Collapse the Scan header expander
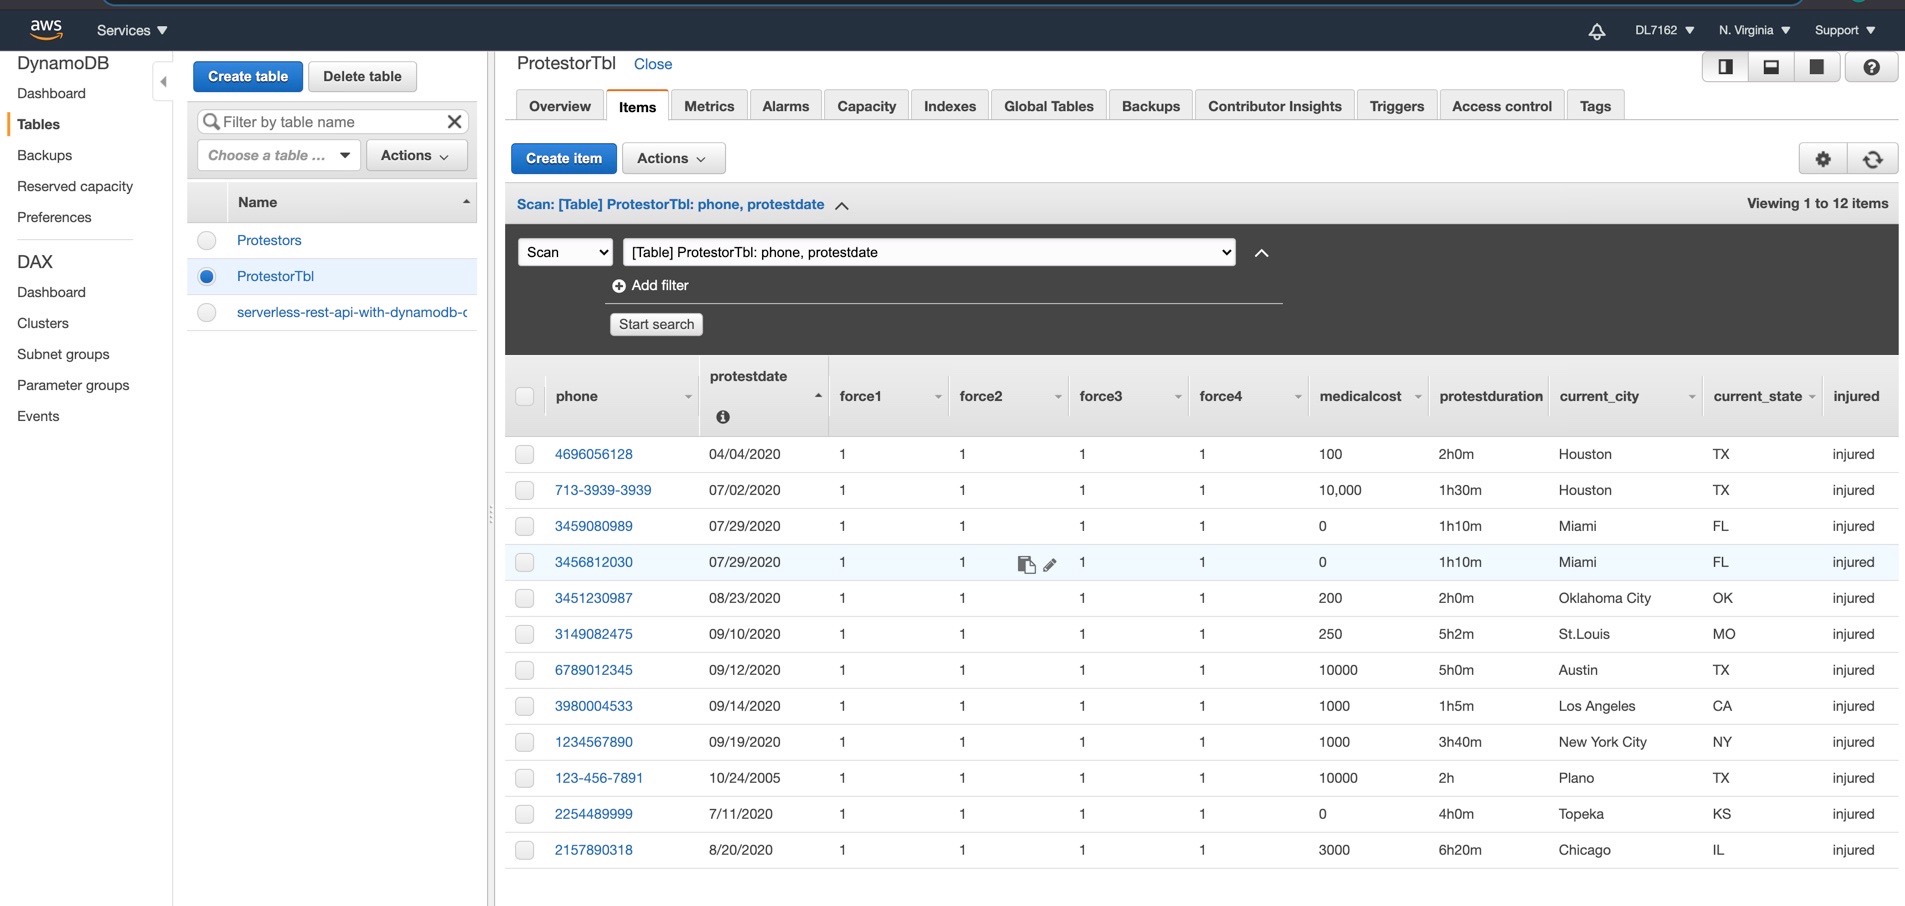Image resolution: width=1905 pixels, height=906 pixels. (842, 206)
